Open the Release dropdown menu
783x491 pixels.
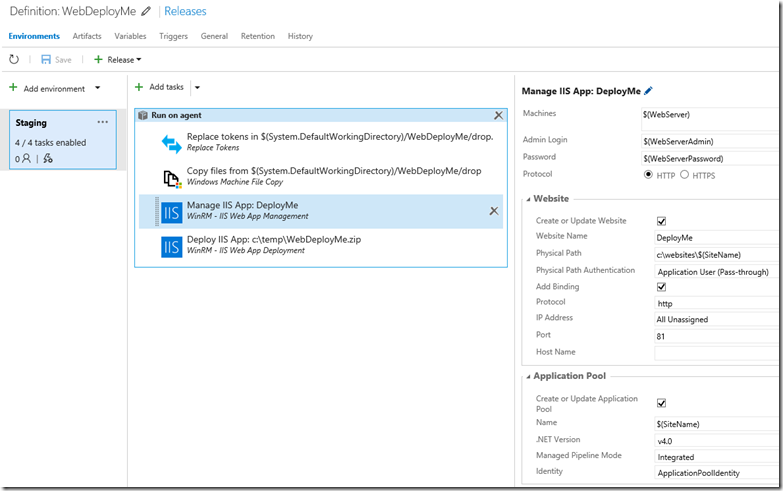coord(117,60)
